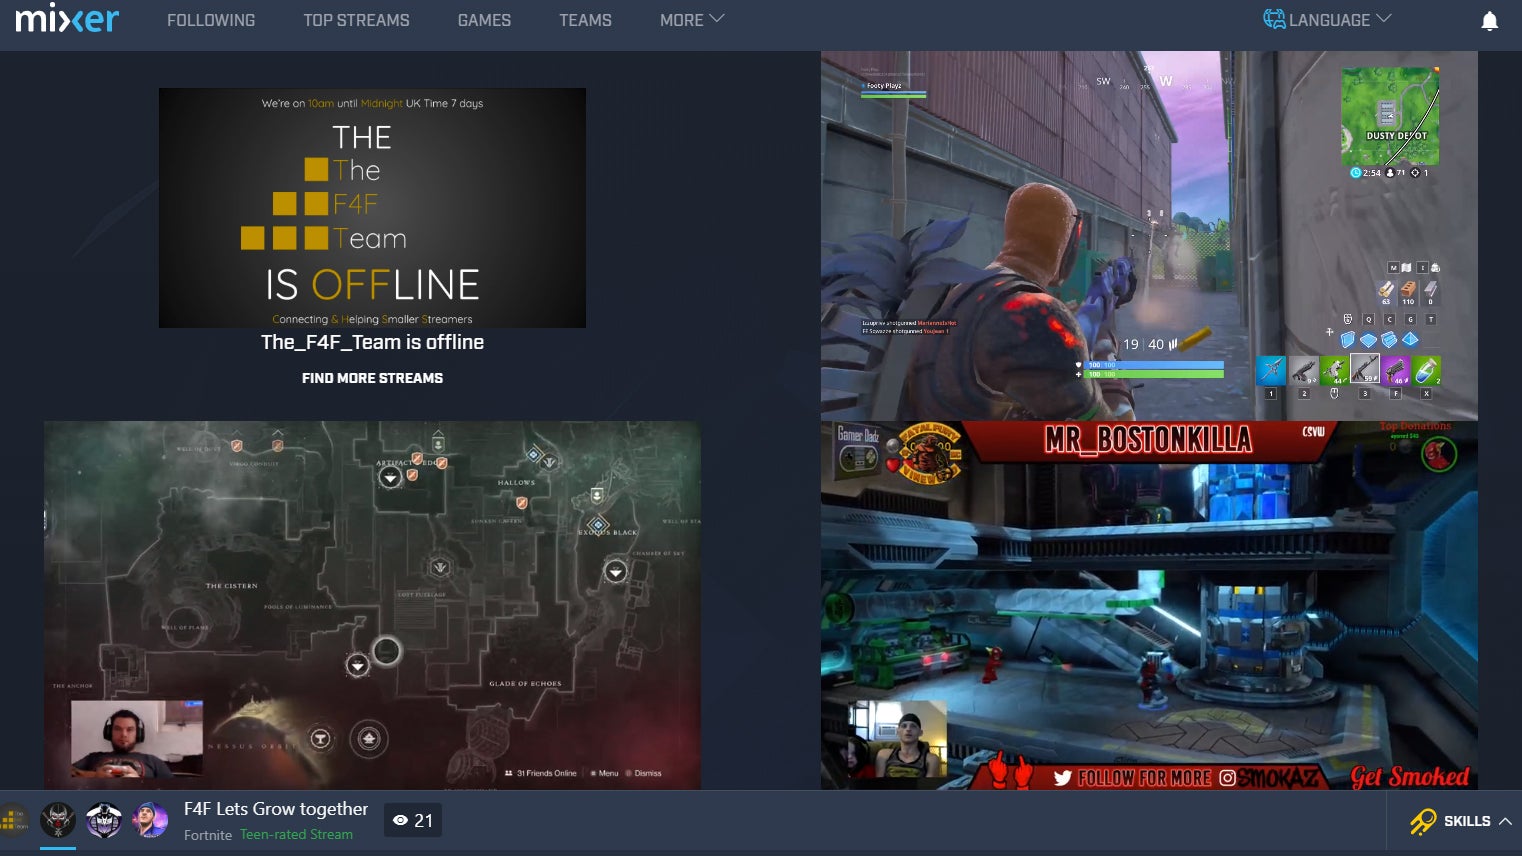
Task: Click the Skills spark icon
Action: tap(1422, 822)
